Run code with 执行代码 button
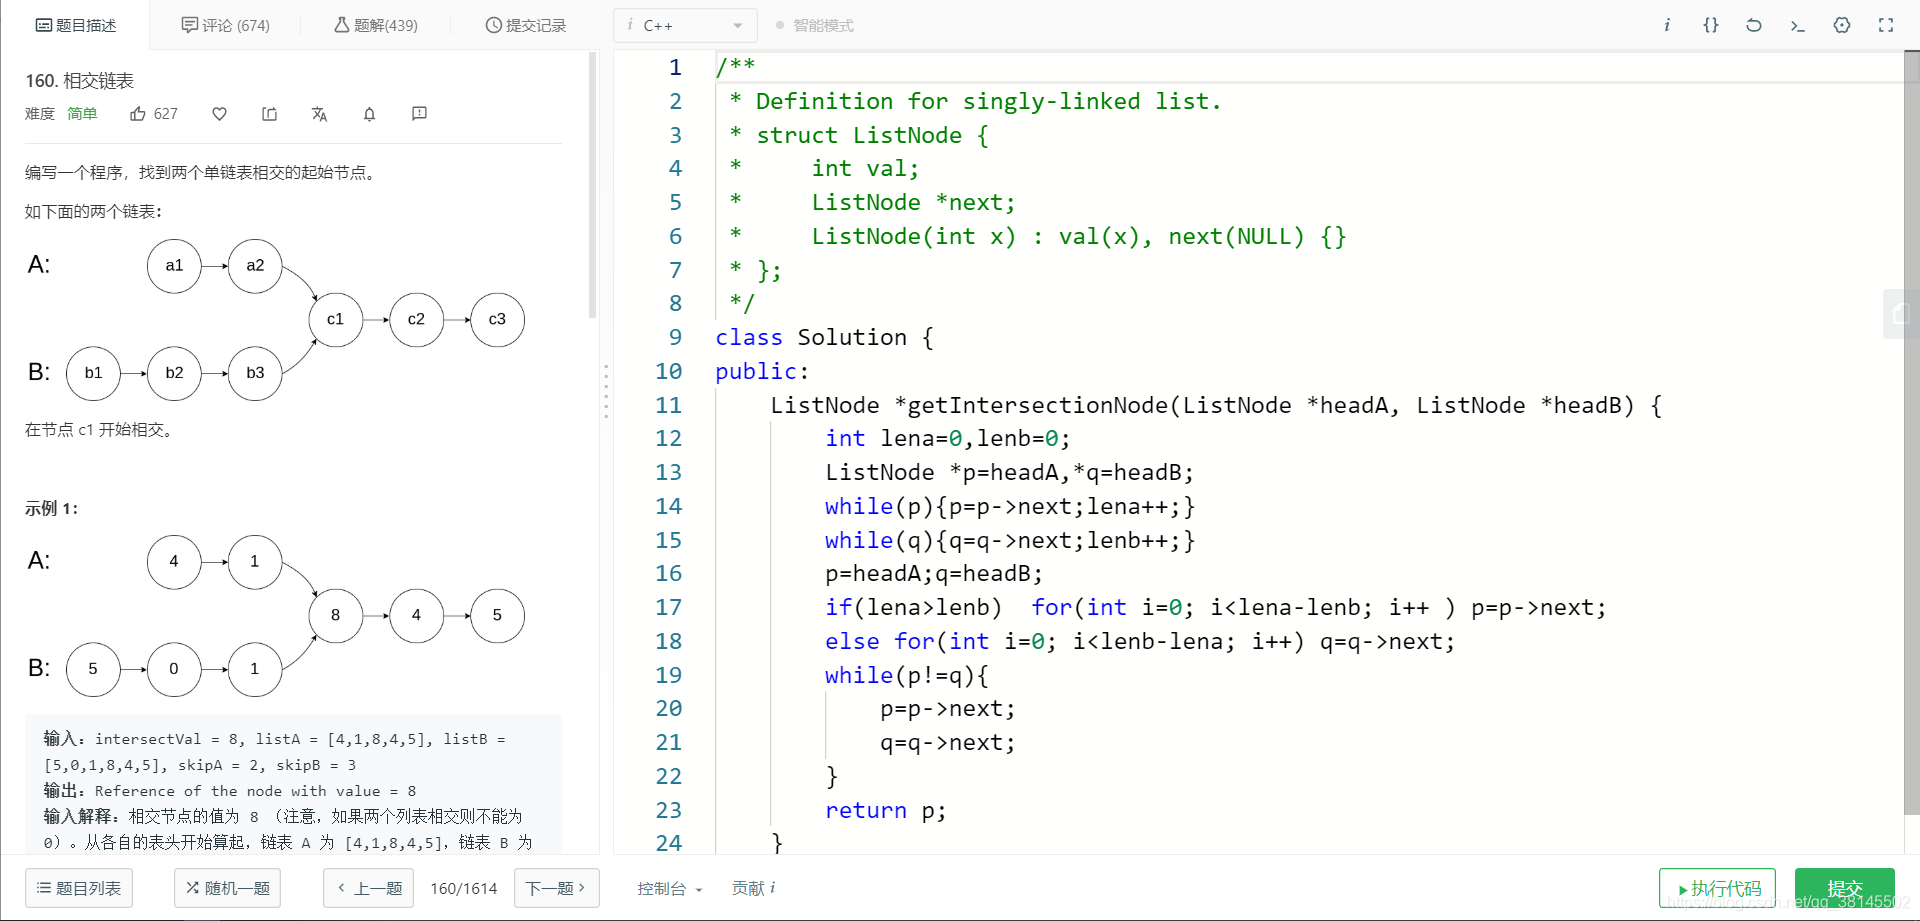 pyautogui.click(x=1717, y=888)
